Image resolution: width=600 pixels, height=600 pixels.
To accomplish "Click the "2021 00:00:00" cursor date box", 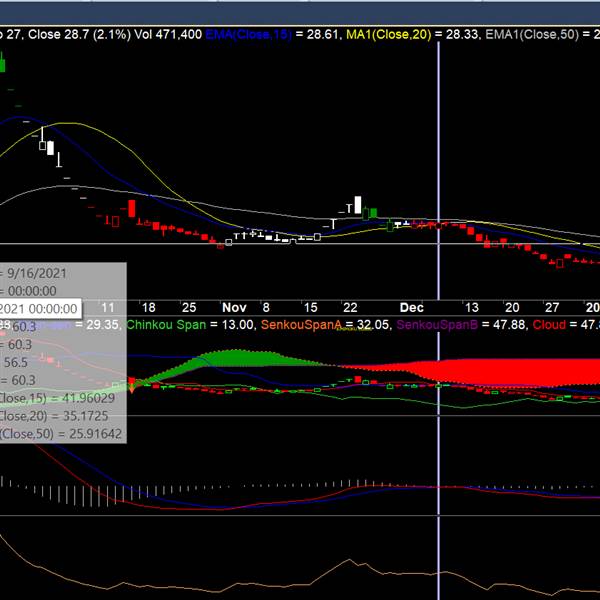I will coord(40,308).
